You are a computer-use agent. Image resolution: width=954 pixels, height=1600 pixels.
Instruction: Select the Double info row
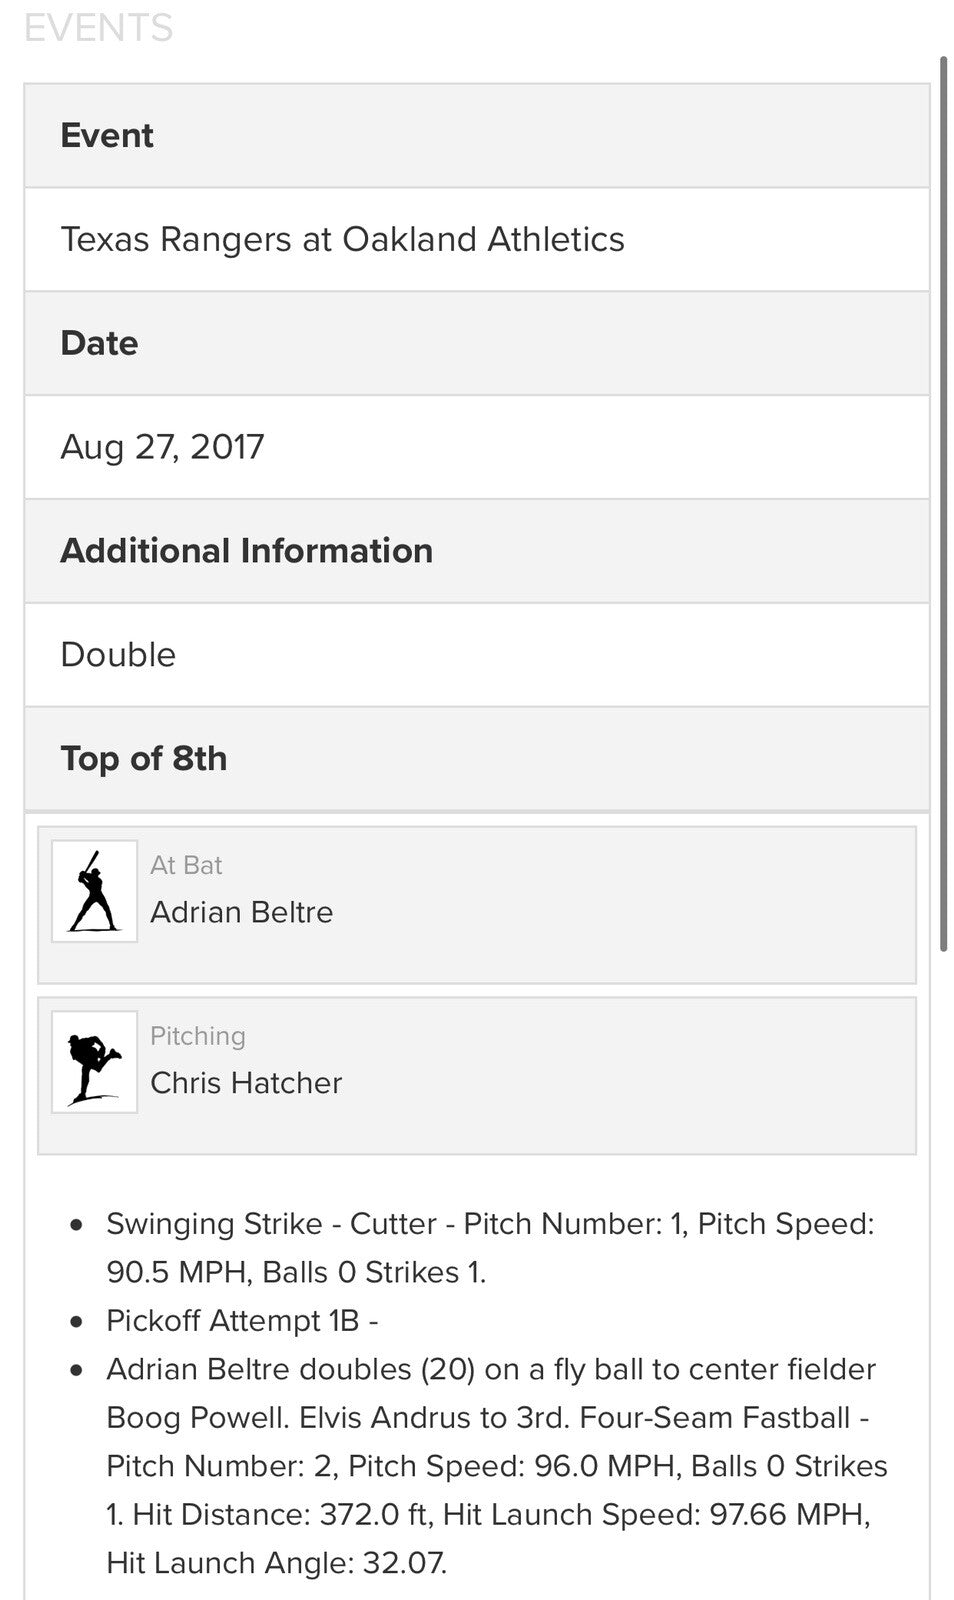point(118,655)
